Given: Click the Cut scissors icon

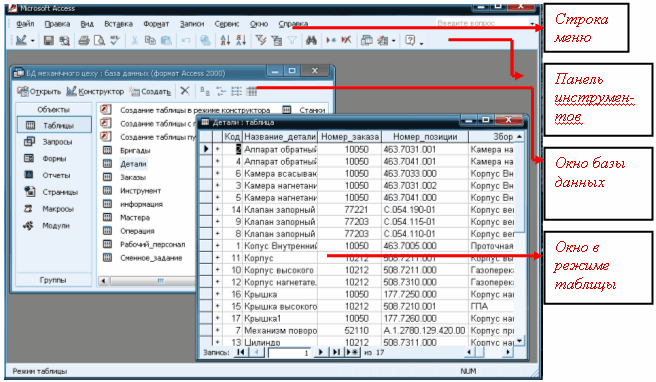Looking at the screenshot, I should pos(134,41).
